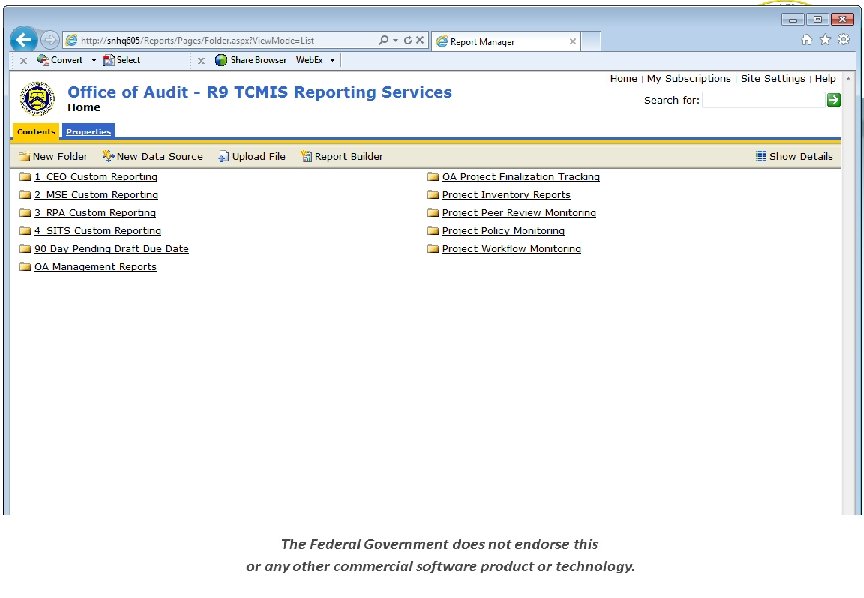Click folder icon beside 4_SITS Custom Reporting
Viewport: 864px width, 598px height.
pyautogui.click(x=25, y=231)
